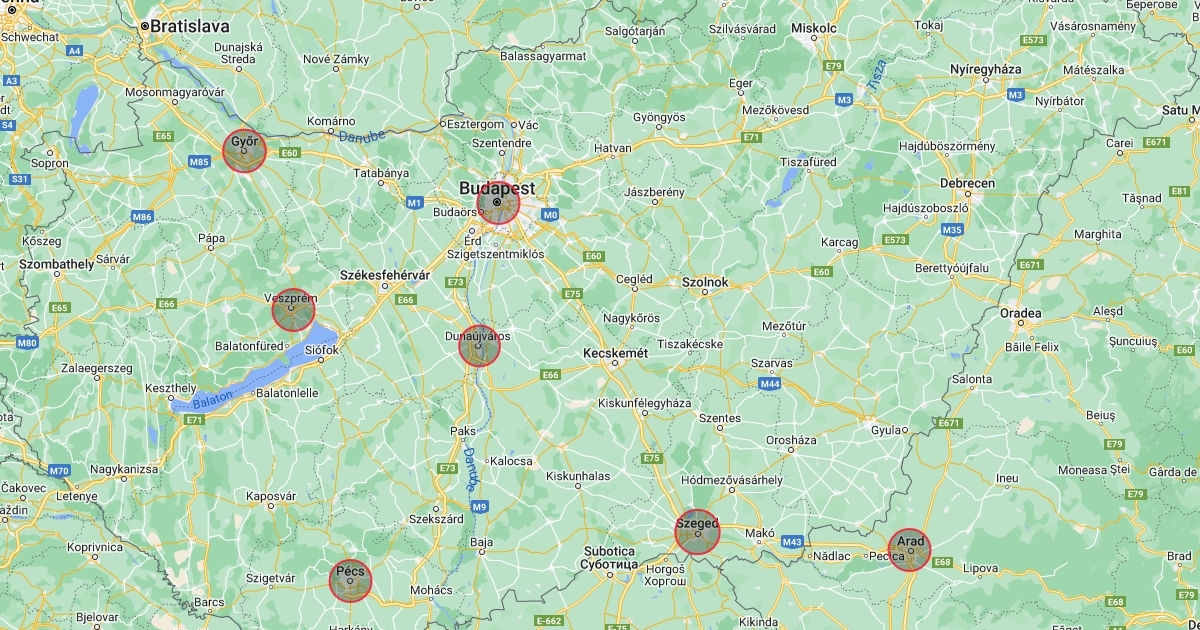Select the red marker at Pécs
The width and height of the screenshot is (1200, 630).
tap(351, 581)
